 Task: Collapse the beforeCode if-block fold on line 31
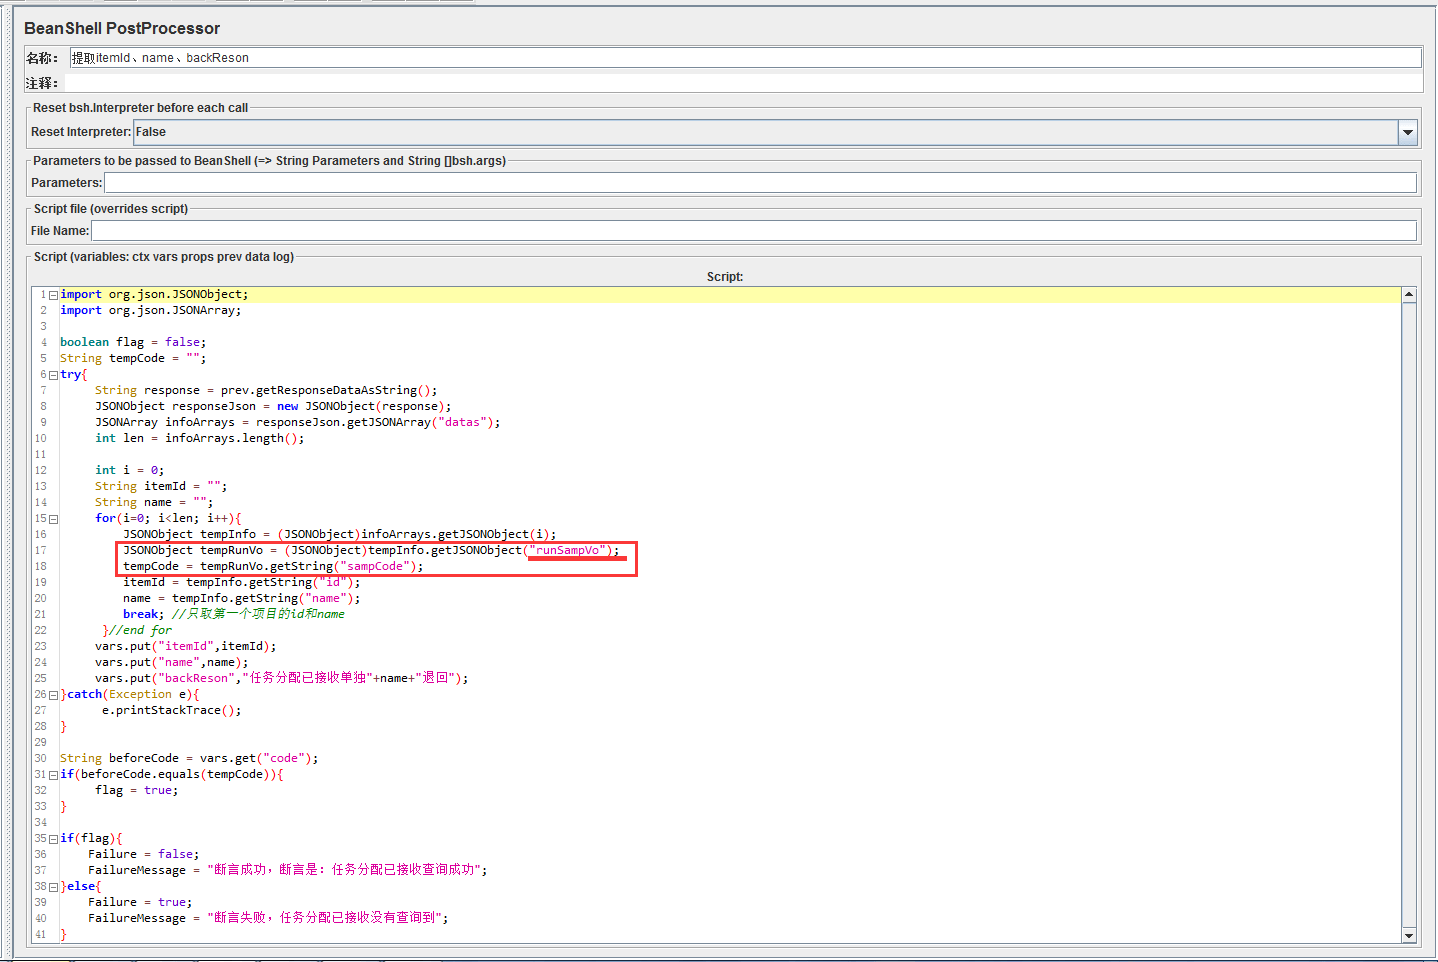coord(52,773)
